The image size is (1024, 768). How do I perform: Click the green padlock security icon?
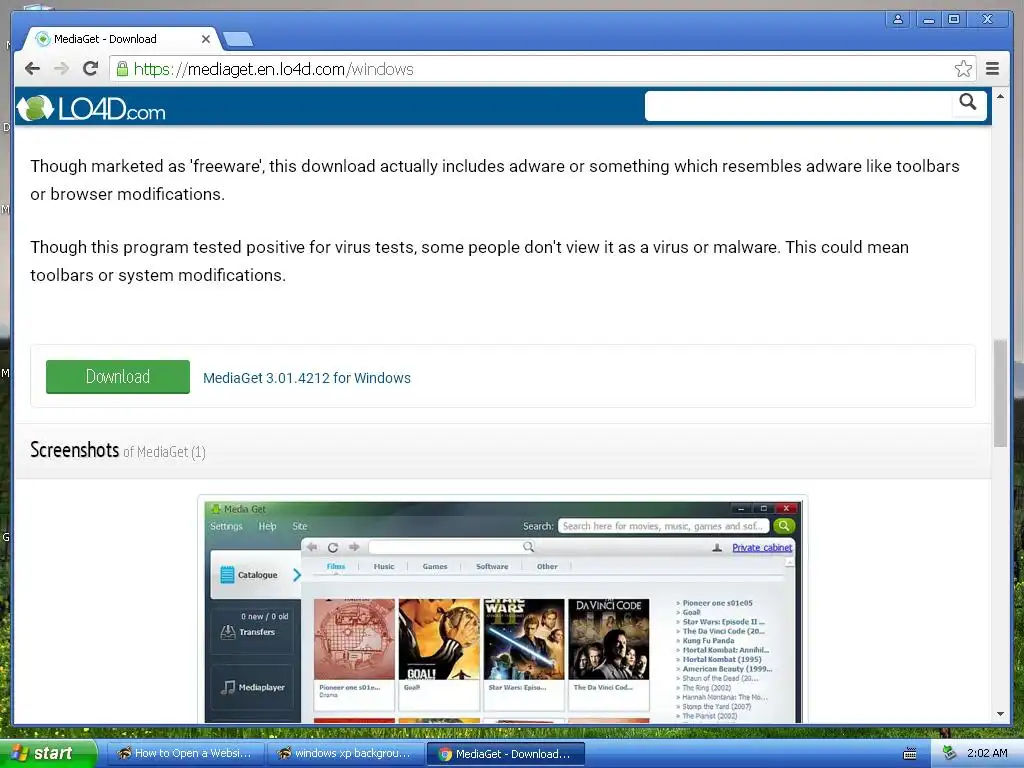tap(122, 69)
